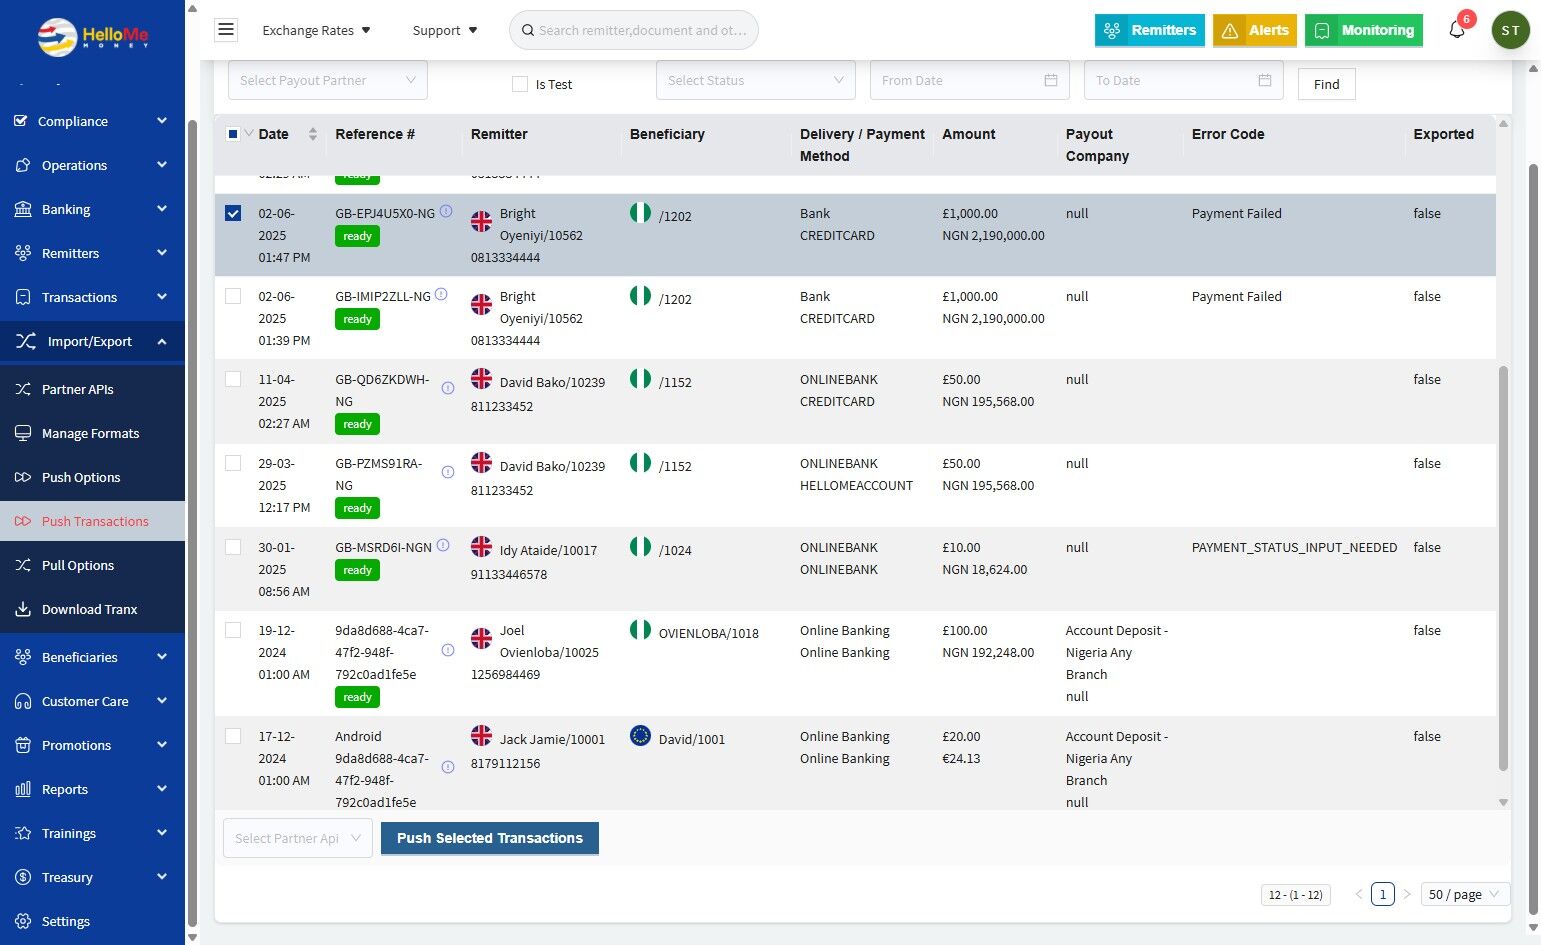Click the ST user avatar
1541x945 pixels.
(x=1510, y=30)
